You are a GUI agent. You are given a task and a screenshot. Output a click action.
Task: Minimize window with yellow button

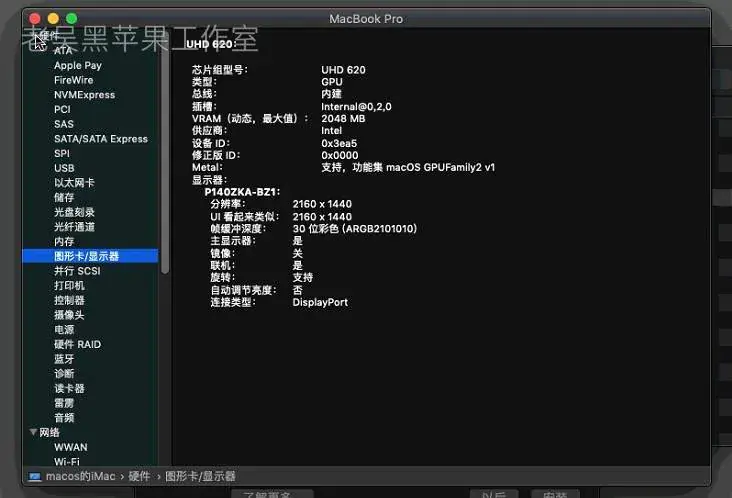53,18
